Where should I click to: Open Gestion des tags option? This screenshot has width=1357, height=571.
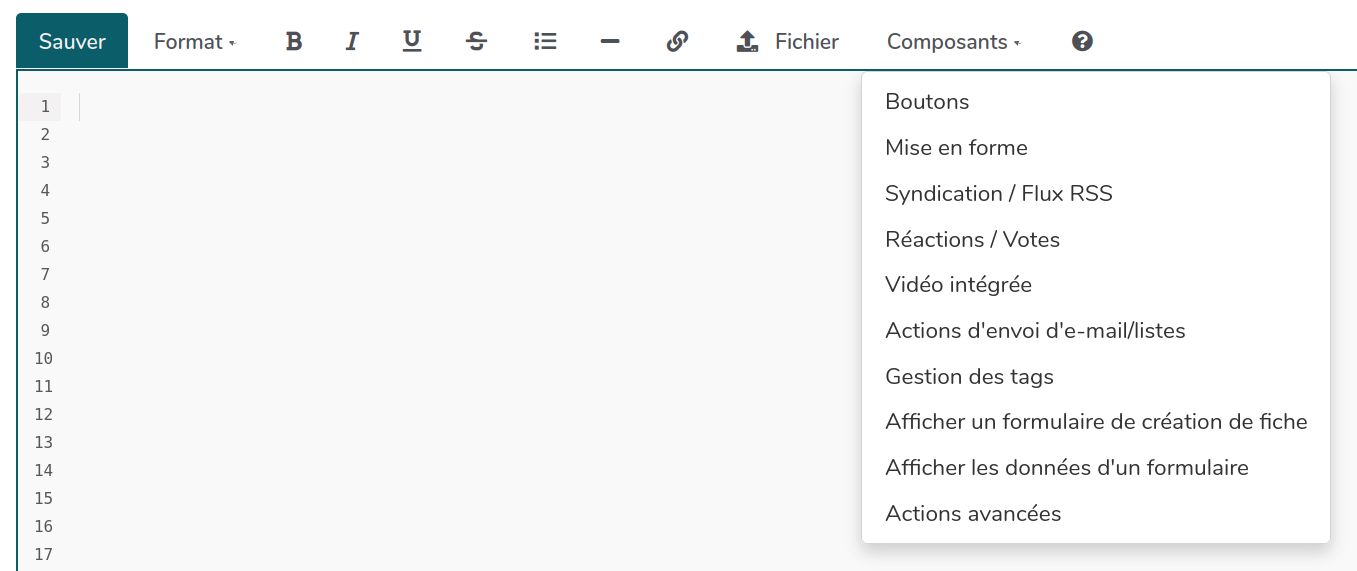(969, 376)
